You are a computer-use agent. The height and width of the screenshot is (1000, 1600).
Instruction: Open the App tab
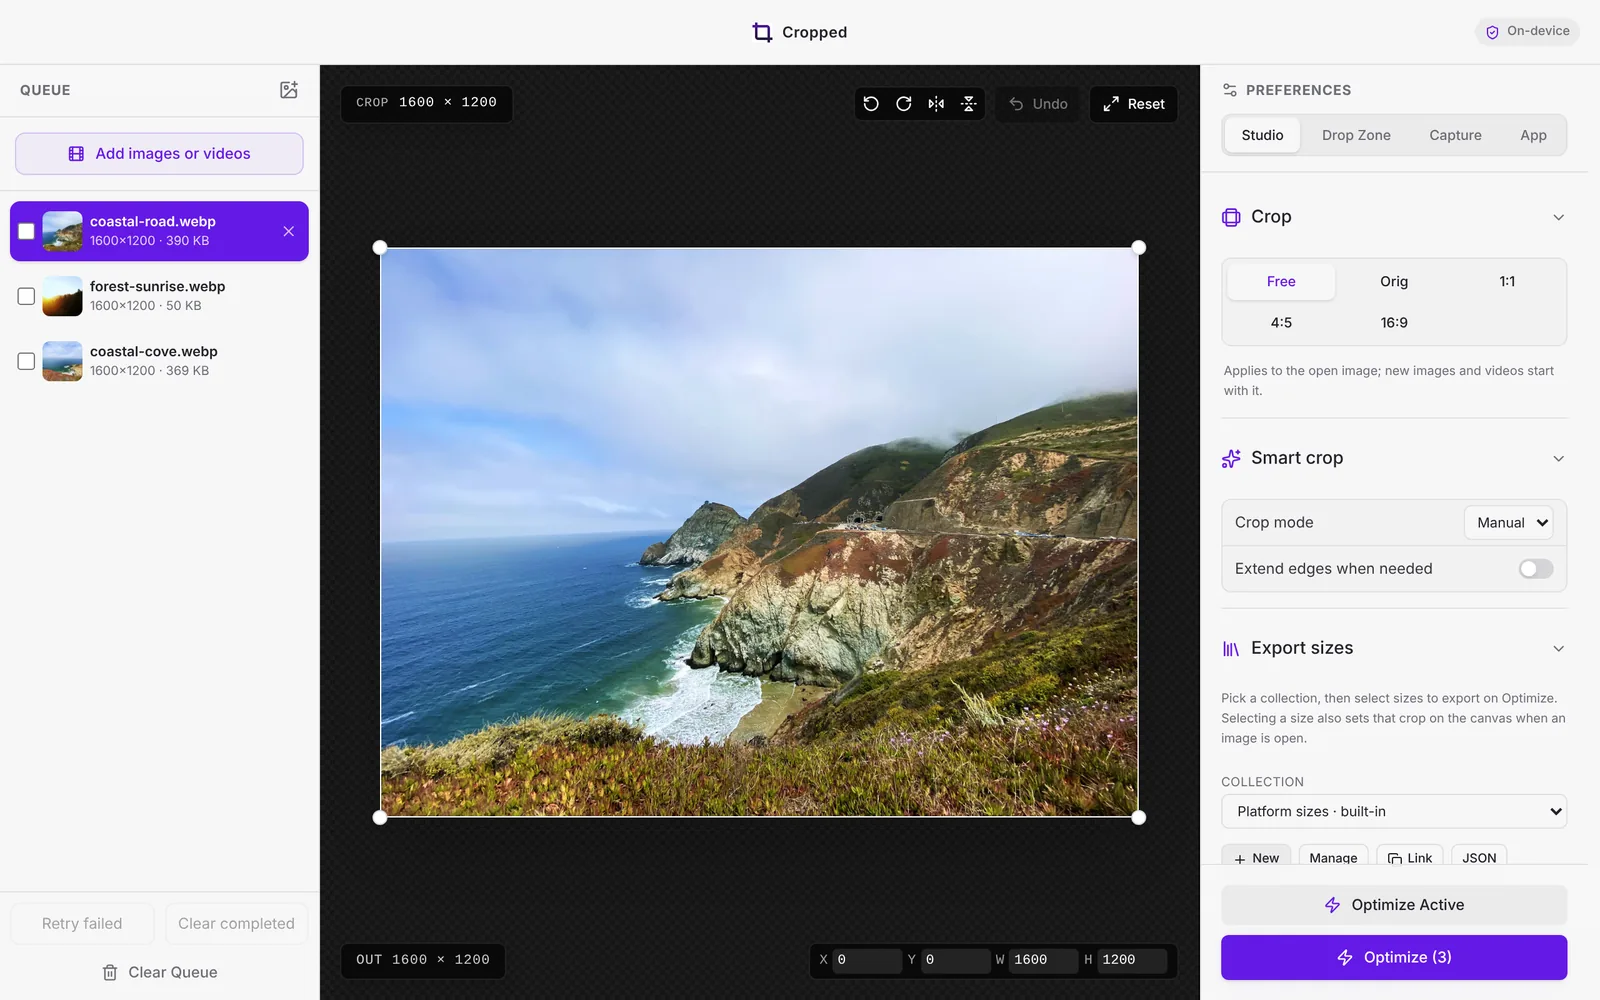pyautogui.click(x=1533, y=135)
